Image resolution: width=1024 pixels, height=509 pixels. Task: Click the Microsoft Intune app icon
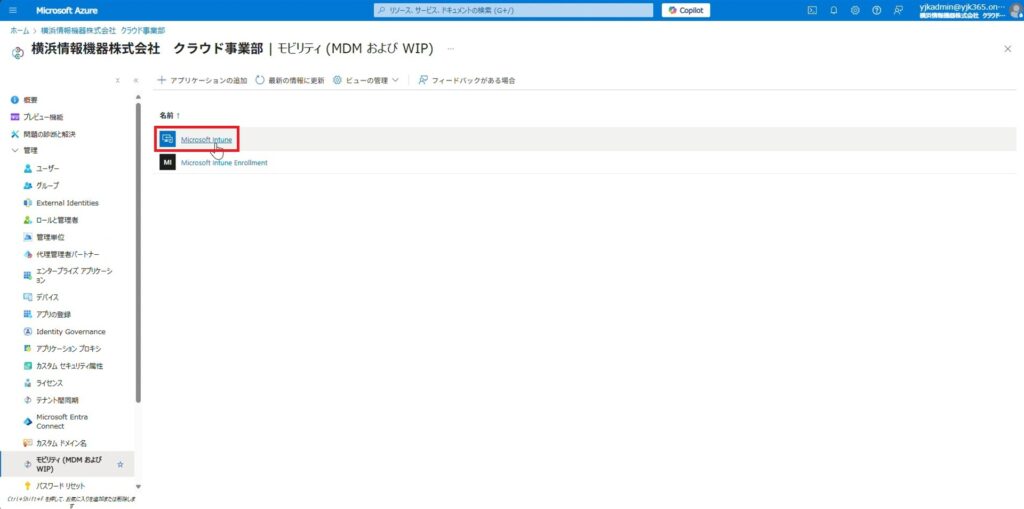click(168, 139)
